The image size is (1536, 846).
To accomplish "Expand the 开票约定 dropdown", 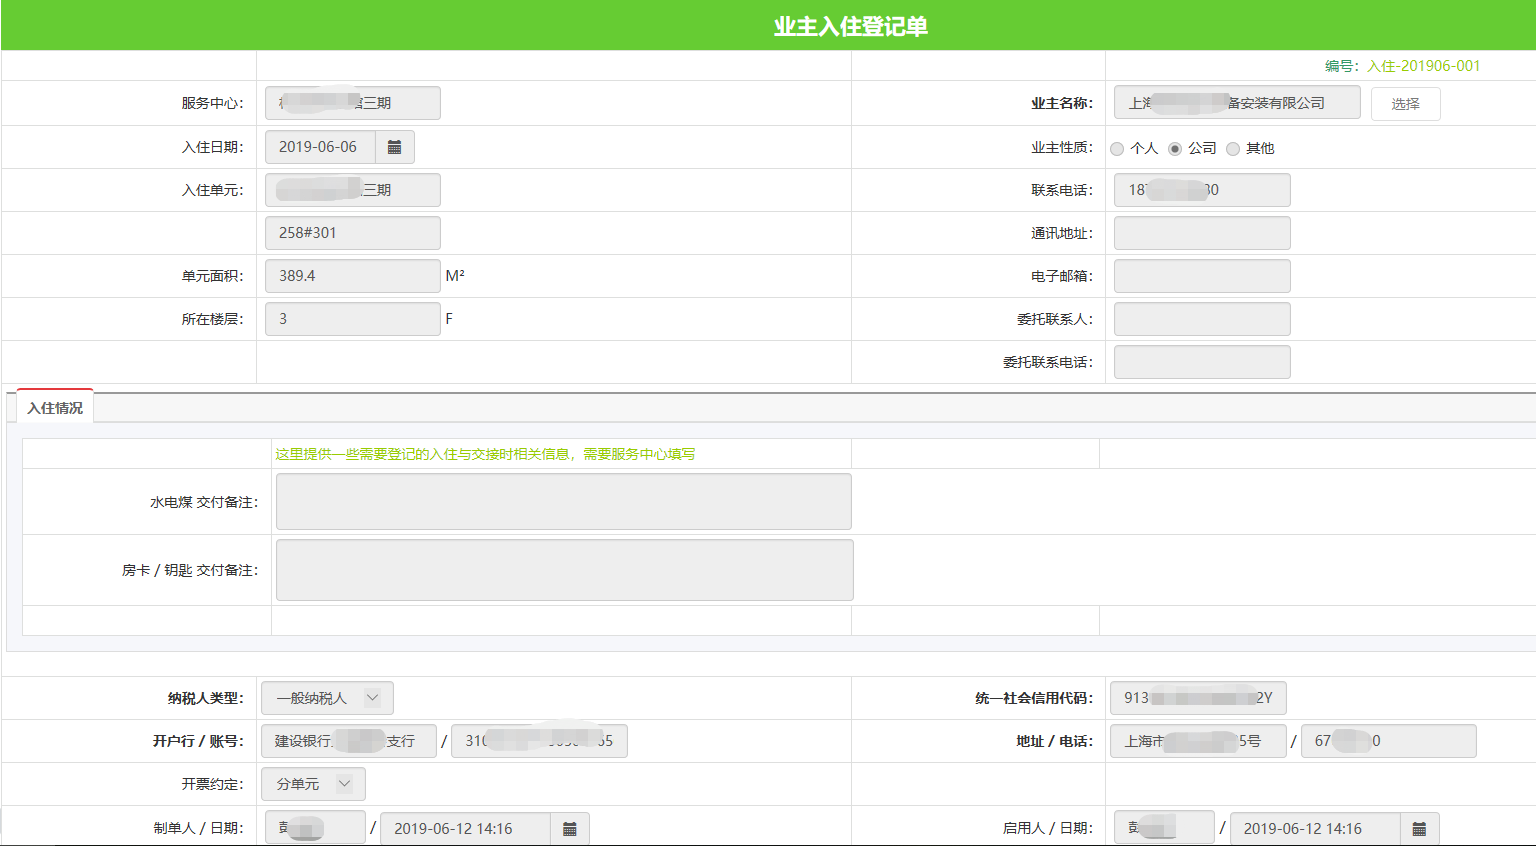I will click(313, 784).
